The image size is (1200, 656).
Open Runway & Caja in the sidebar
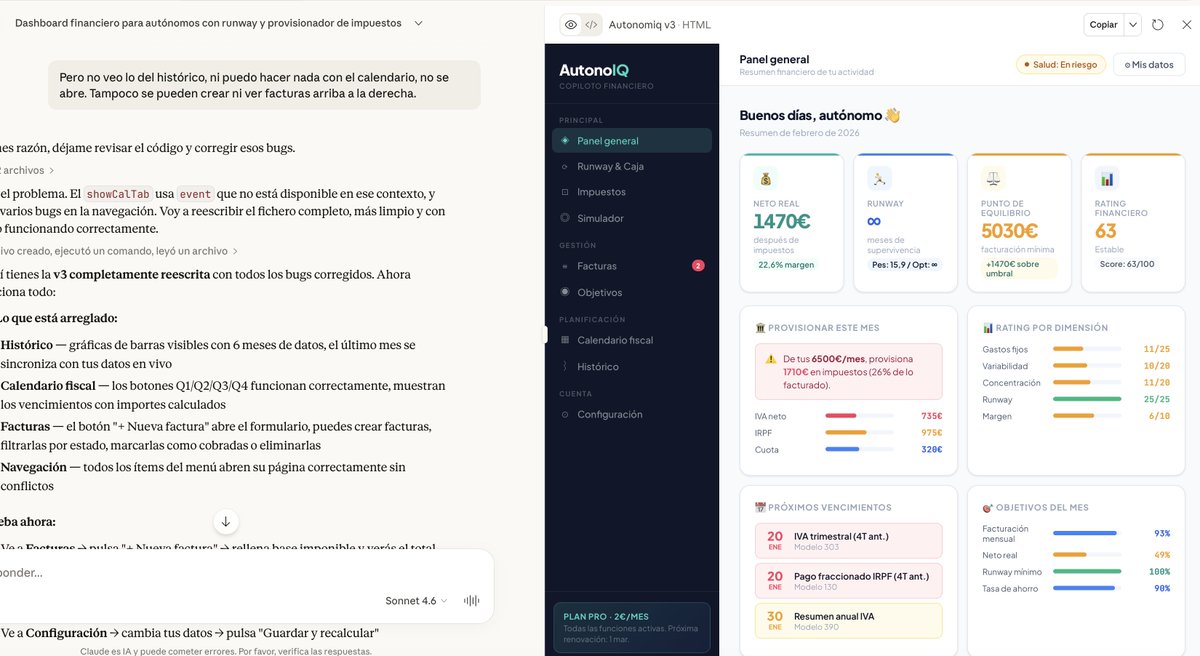pyautogui.click(x=632, y=166)
